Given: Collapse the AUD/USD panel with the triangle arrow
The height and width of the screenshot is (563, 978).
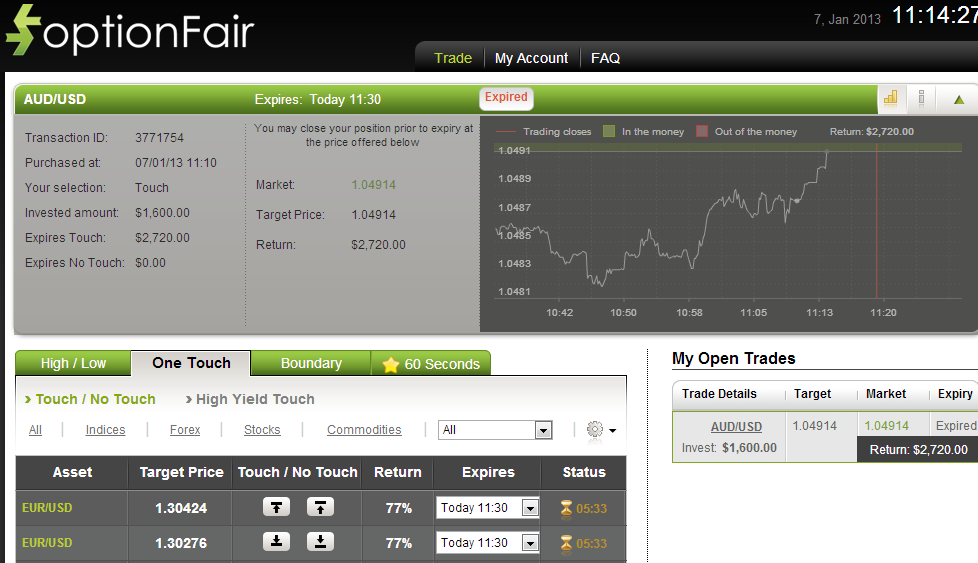Looking at the screenshot, I should pos(959,99).
